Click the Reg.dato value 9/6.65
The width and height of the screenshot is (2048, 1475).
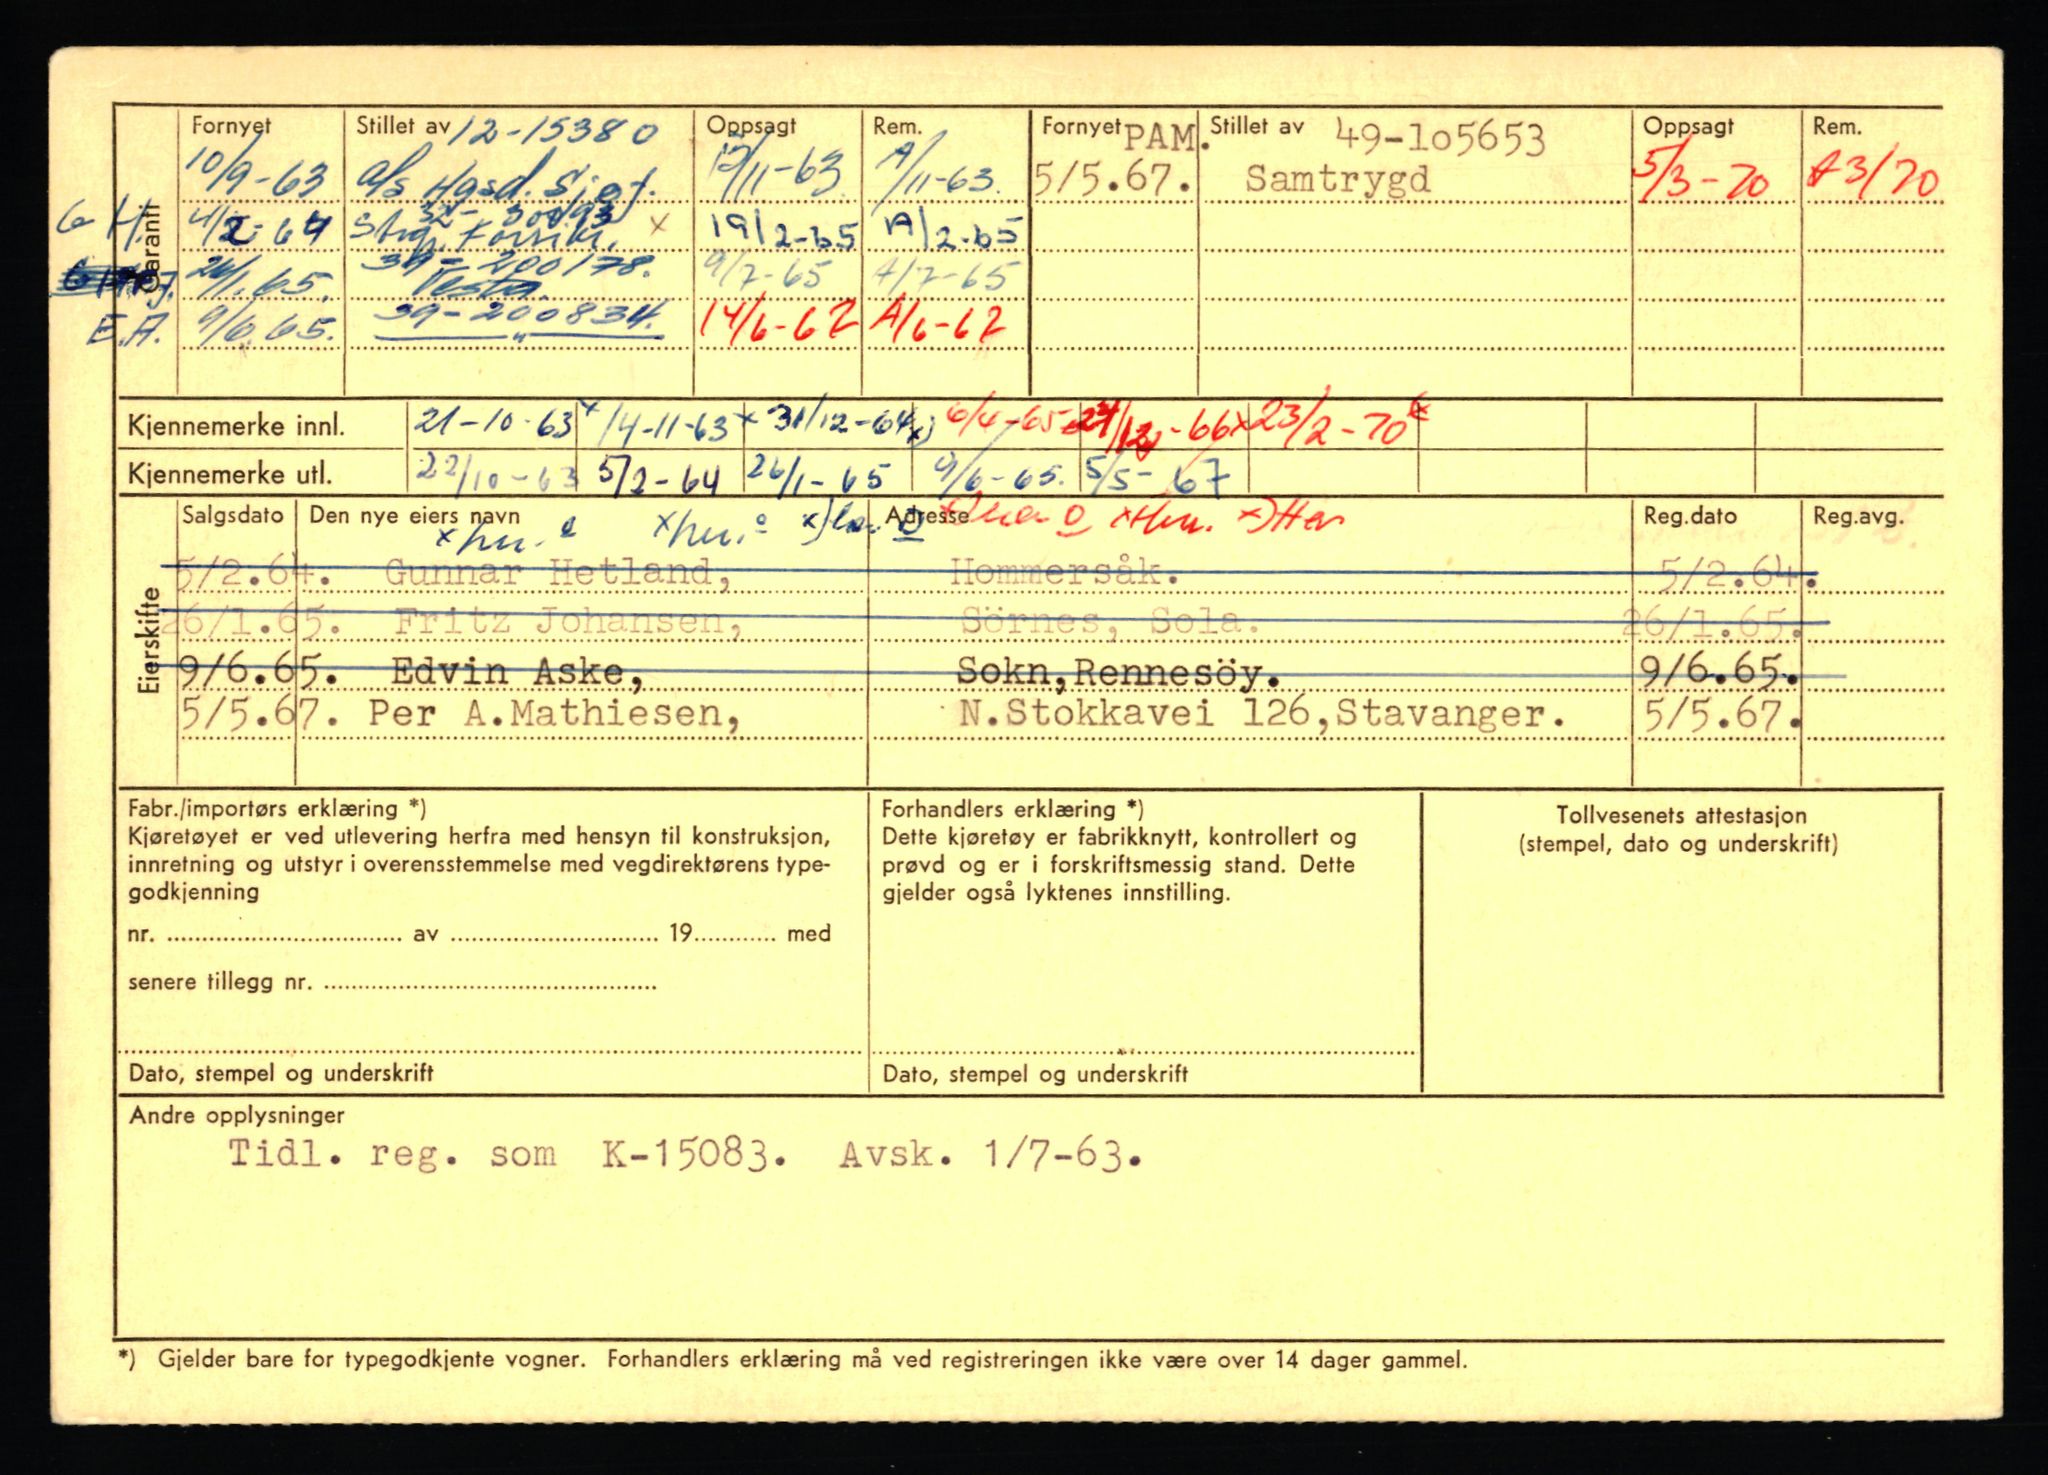point(1719,670)
